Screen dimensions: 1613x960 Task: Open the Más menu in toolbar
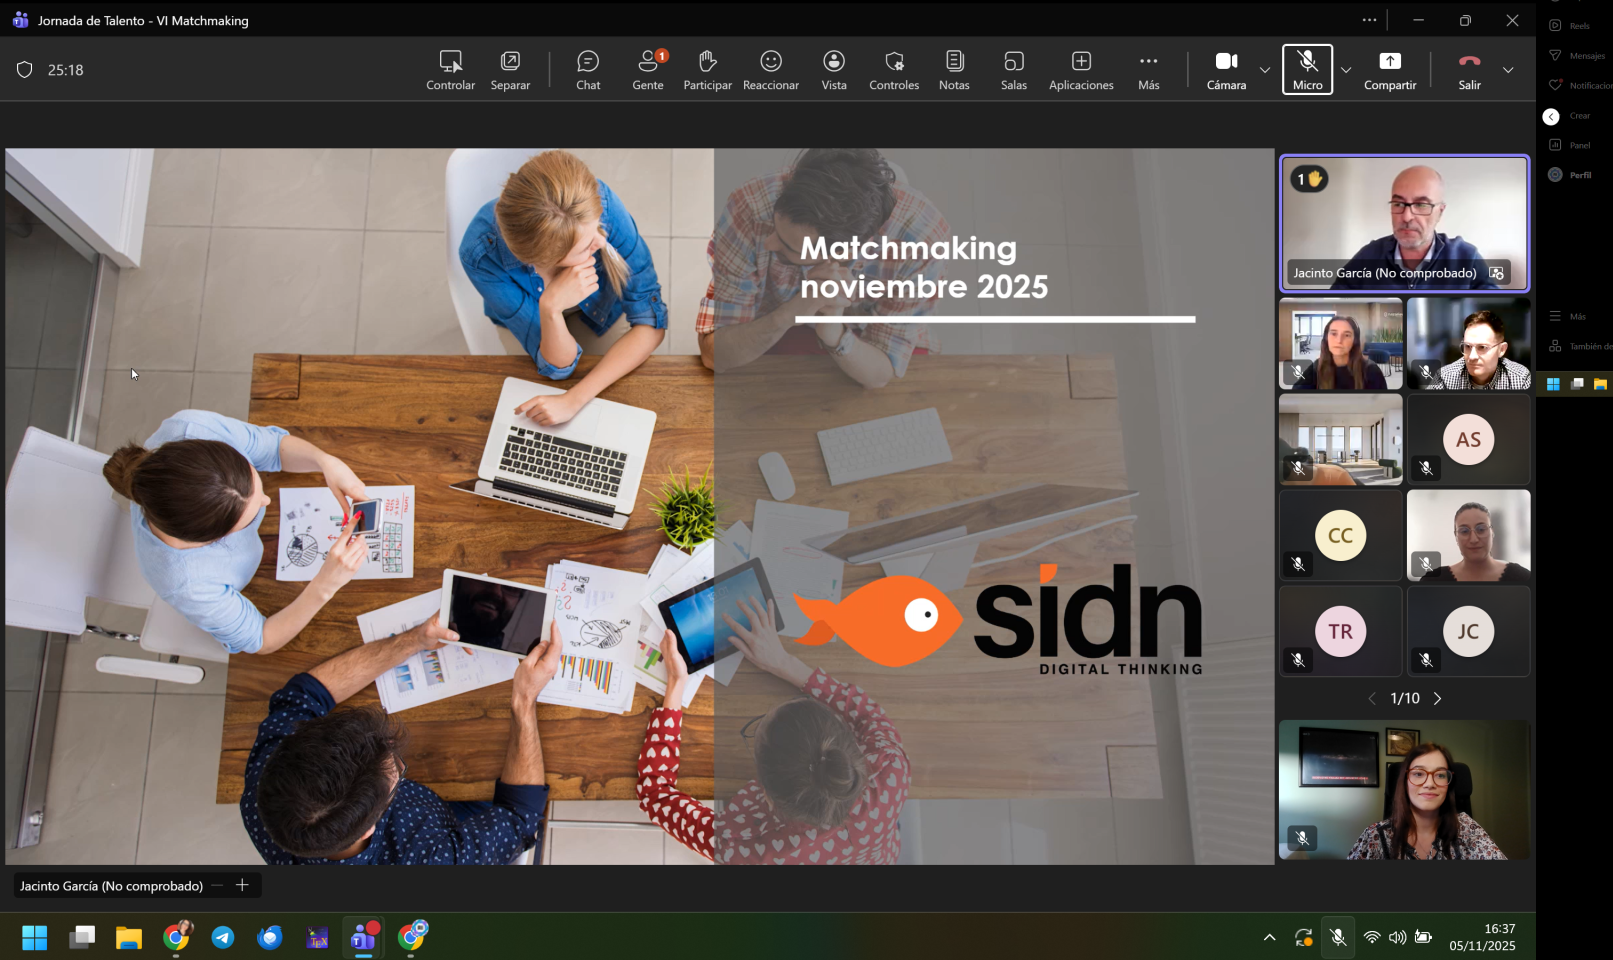click(x=1149, y=70)
